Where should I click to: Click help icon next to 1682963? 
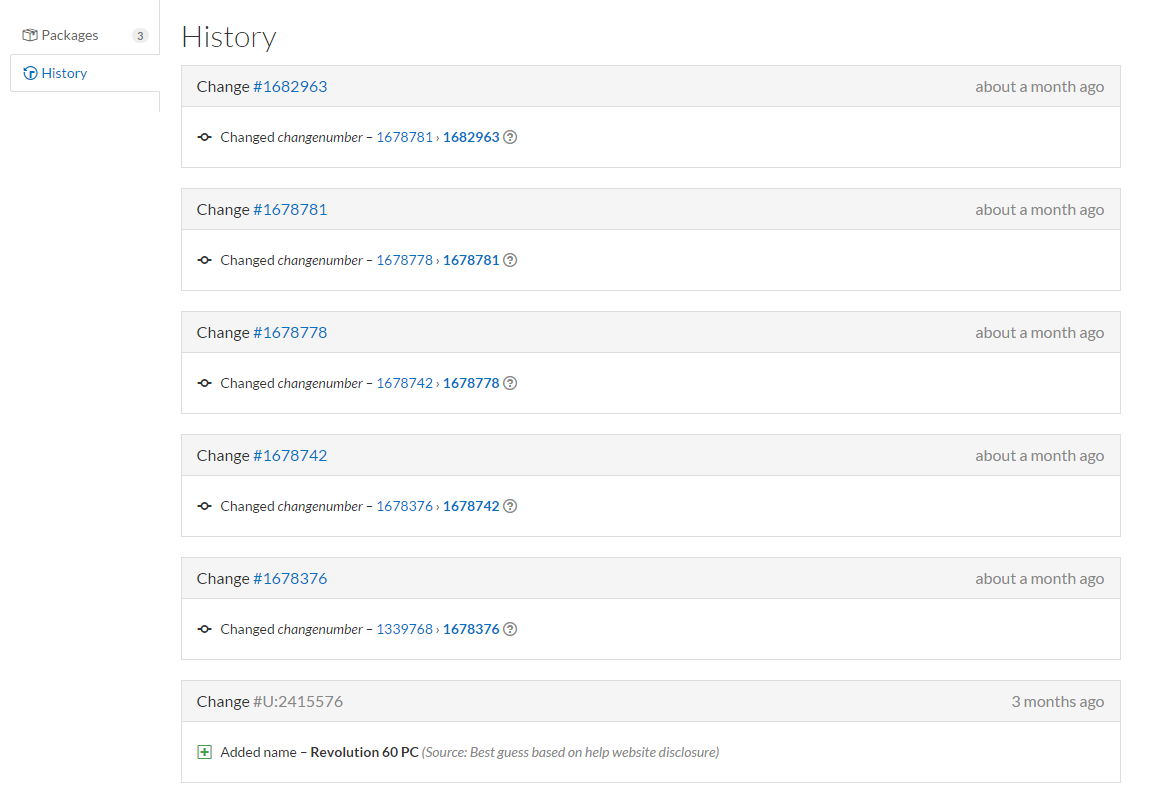point(510,137)
